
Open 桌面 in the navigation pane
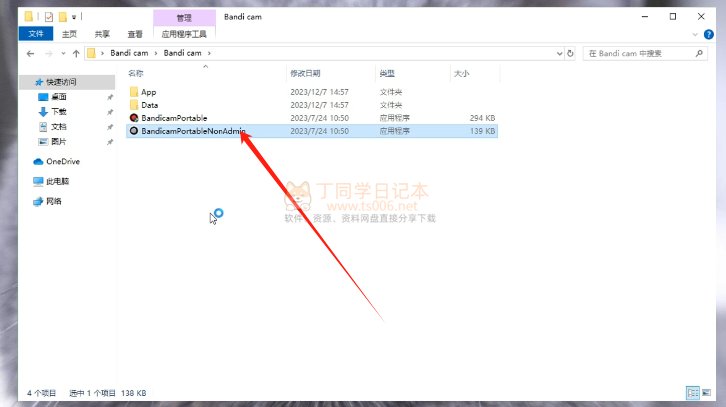(x=58, y=97)
